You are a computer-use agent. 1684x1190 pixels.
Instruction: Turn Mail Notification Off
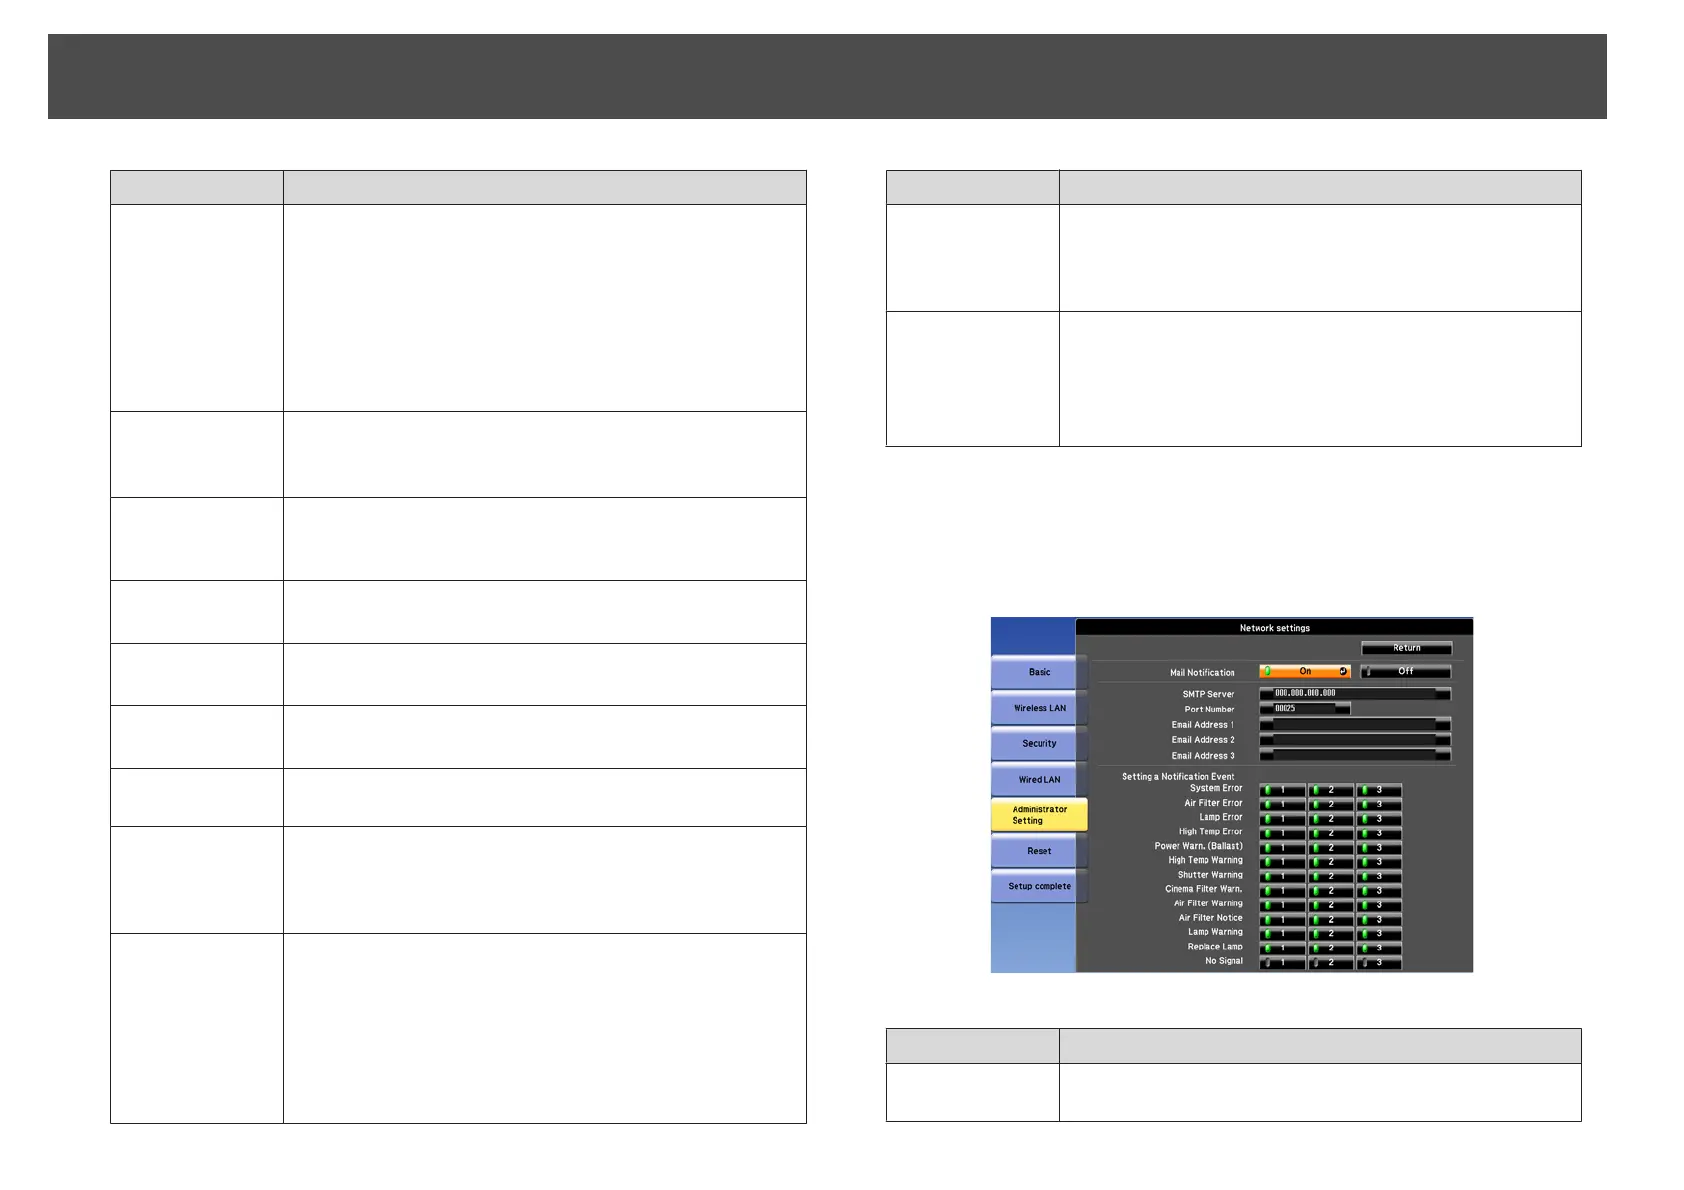[1405, 672]
